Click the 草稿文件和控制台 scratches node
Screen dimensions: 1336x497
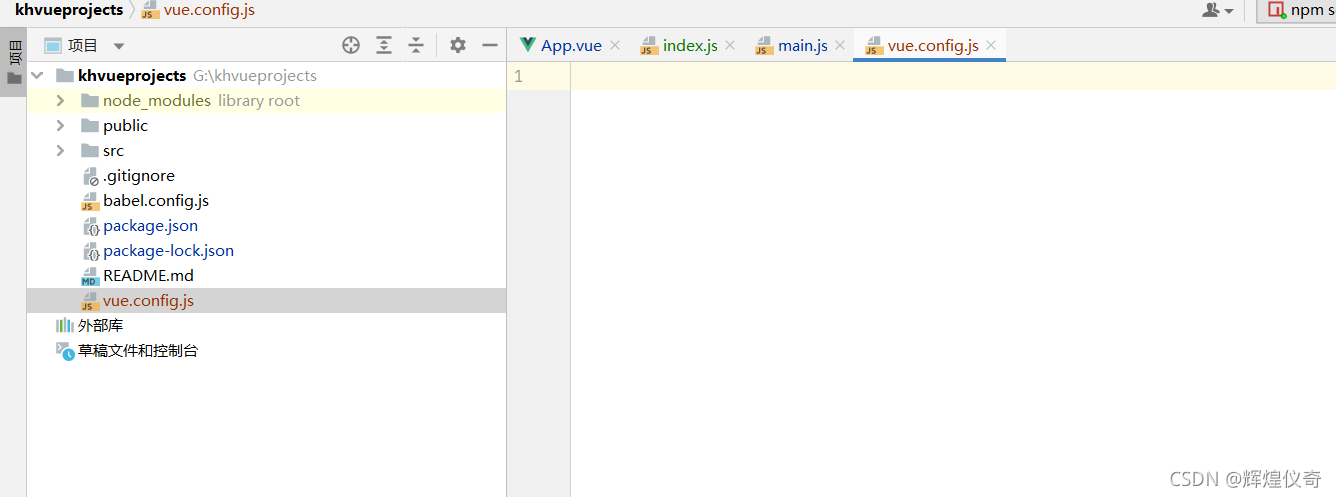tap(138, 351)
